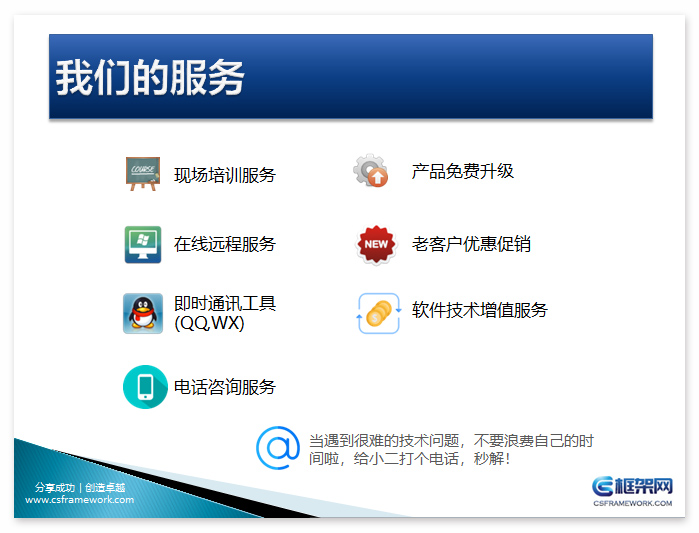Select the QQ penguin icon

[x=143, y=313]
